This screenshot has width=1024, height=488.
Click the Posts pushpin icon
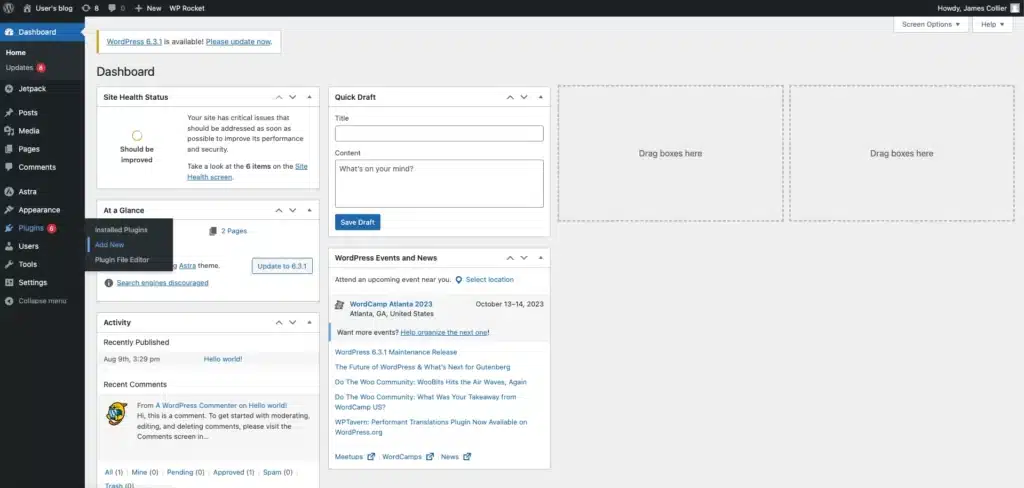point(8,112)
